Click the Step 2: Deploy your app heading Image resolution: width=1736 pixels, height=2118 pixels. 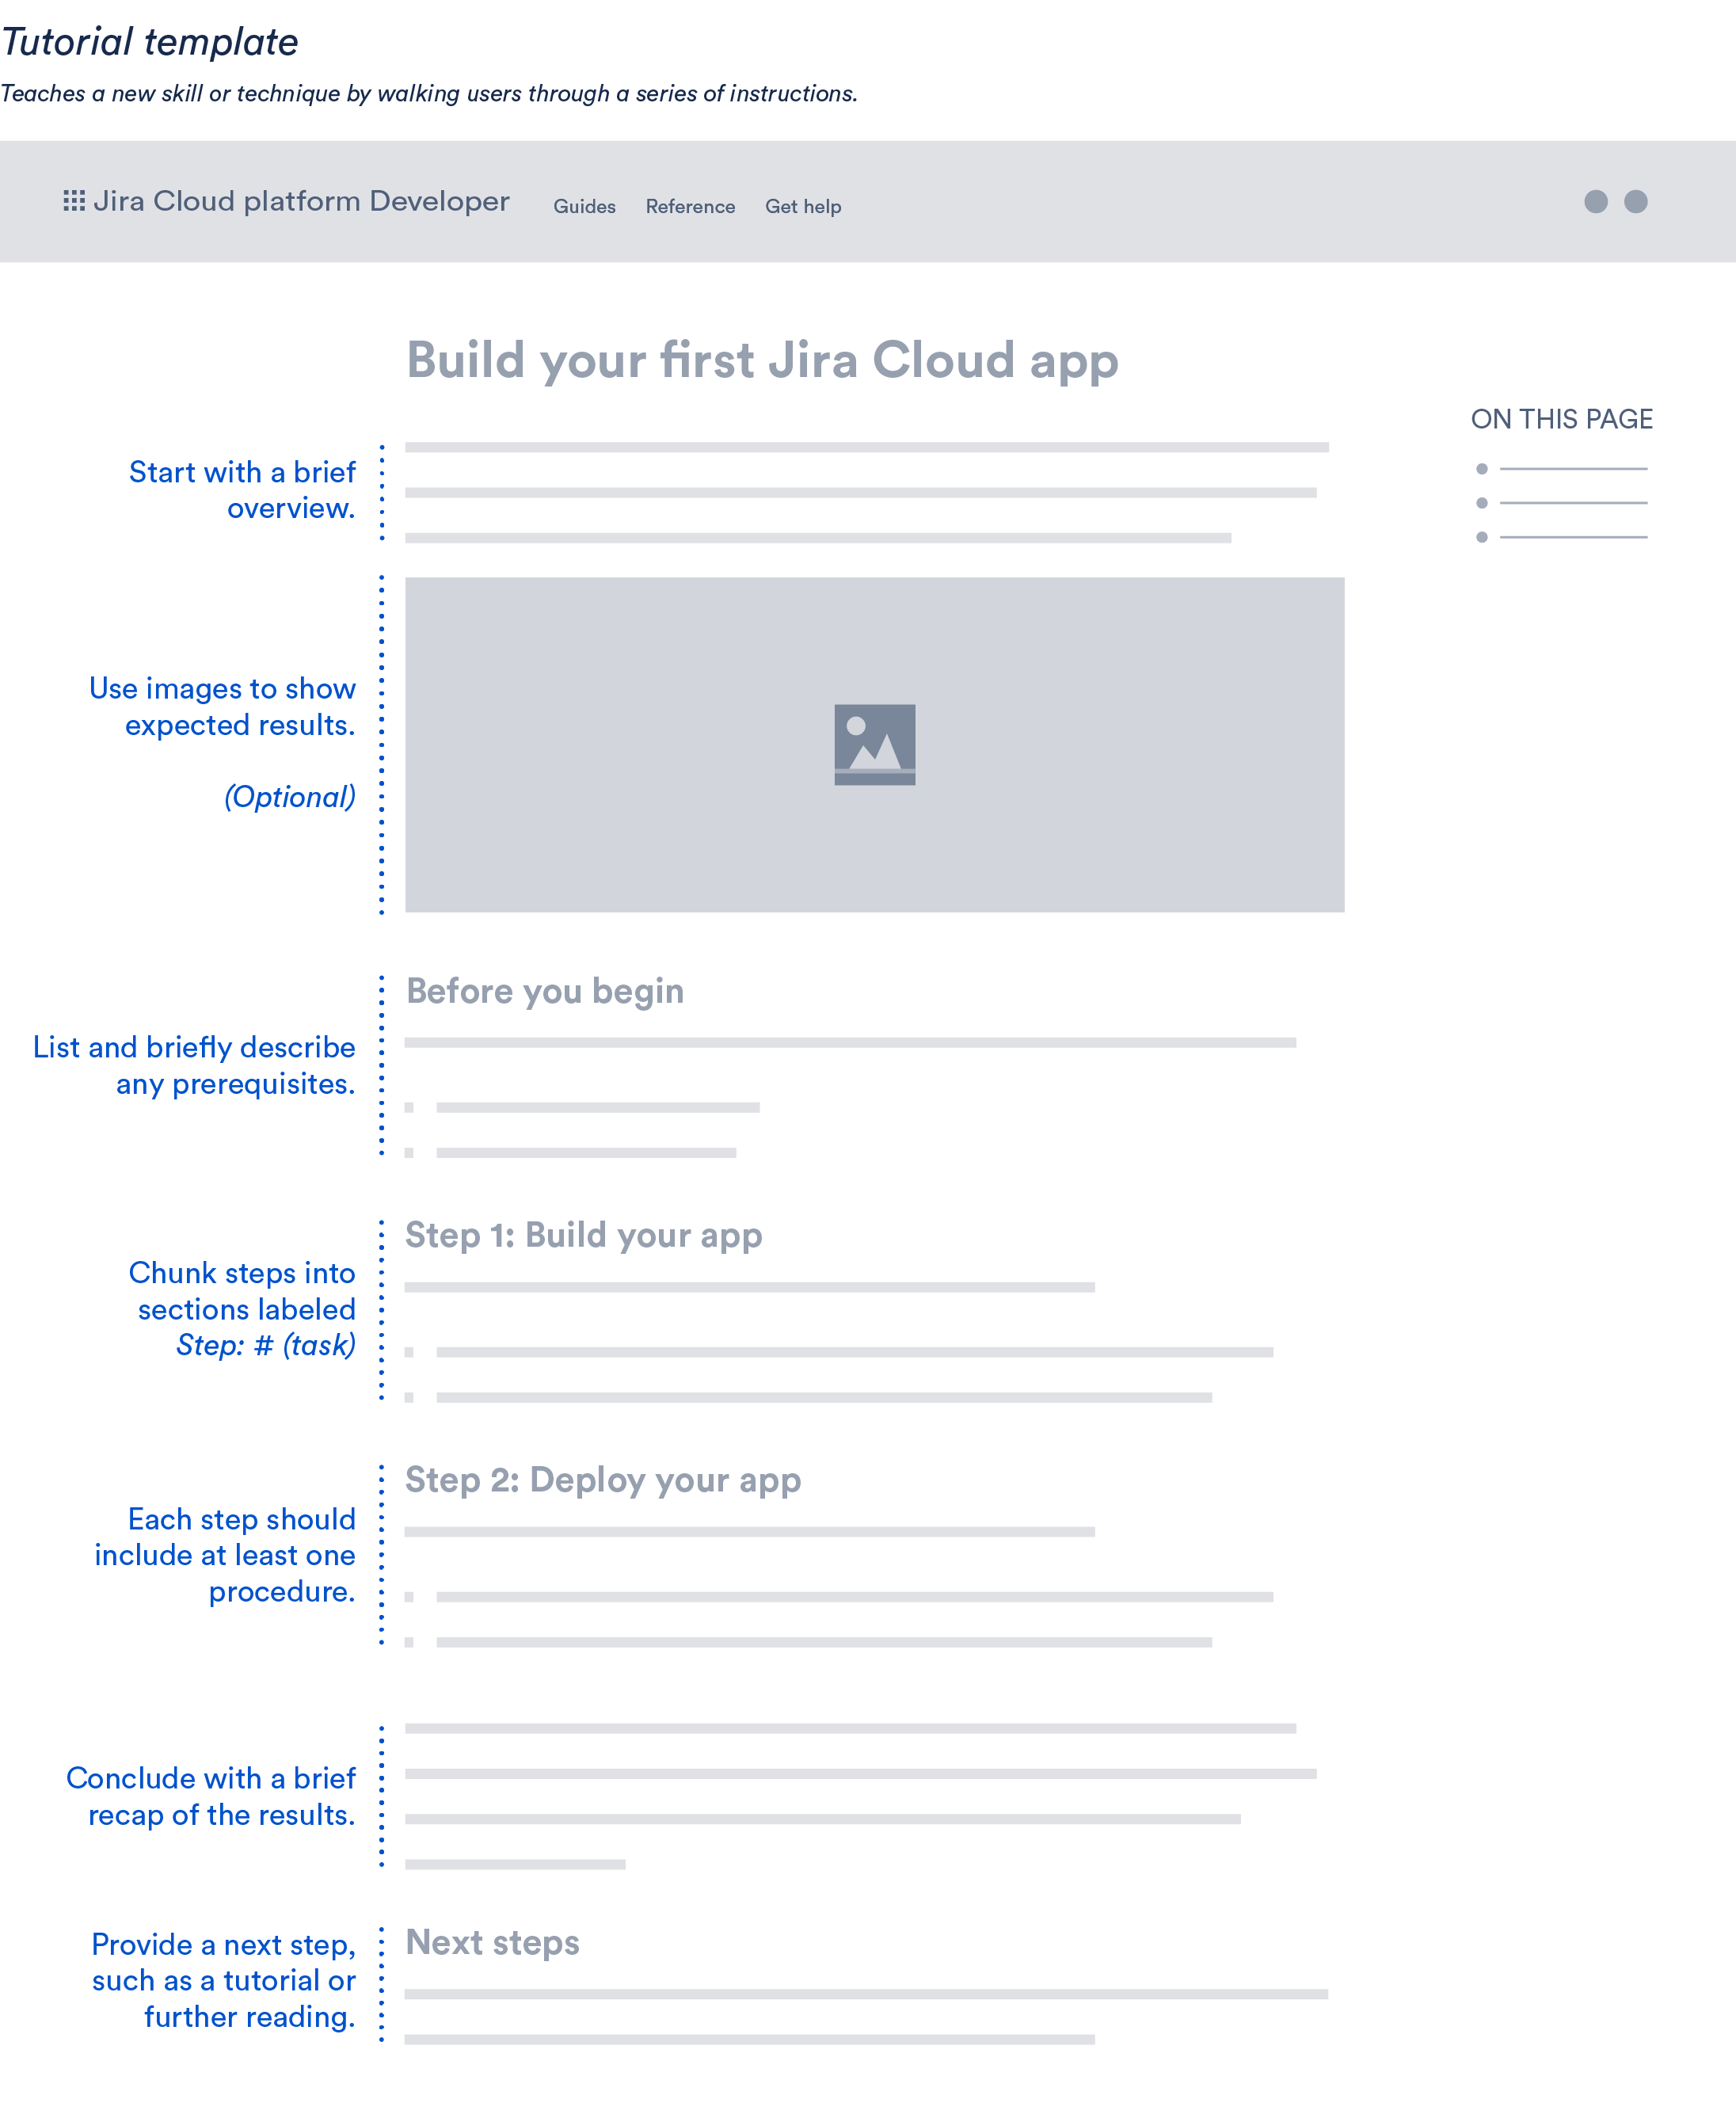point(602,1480)
